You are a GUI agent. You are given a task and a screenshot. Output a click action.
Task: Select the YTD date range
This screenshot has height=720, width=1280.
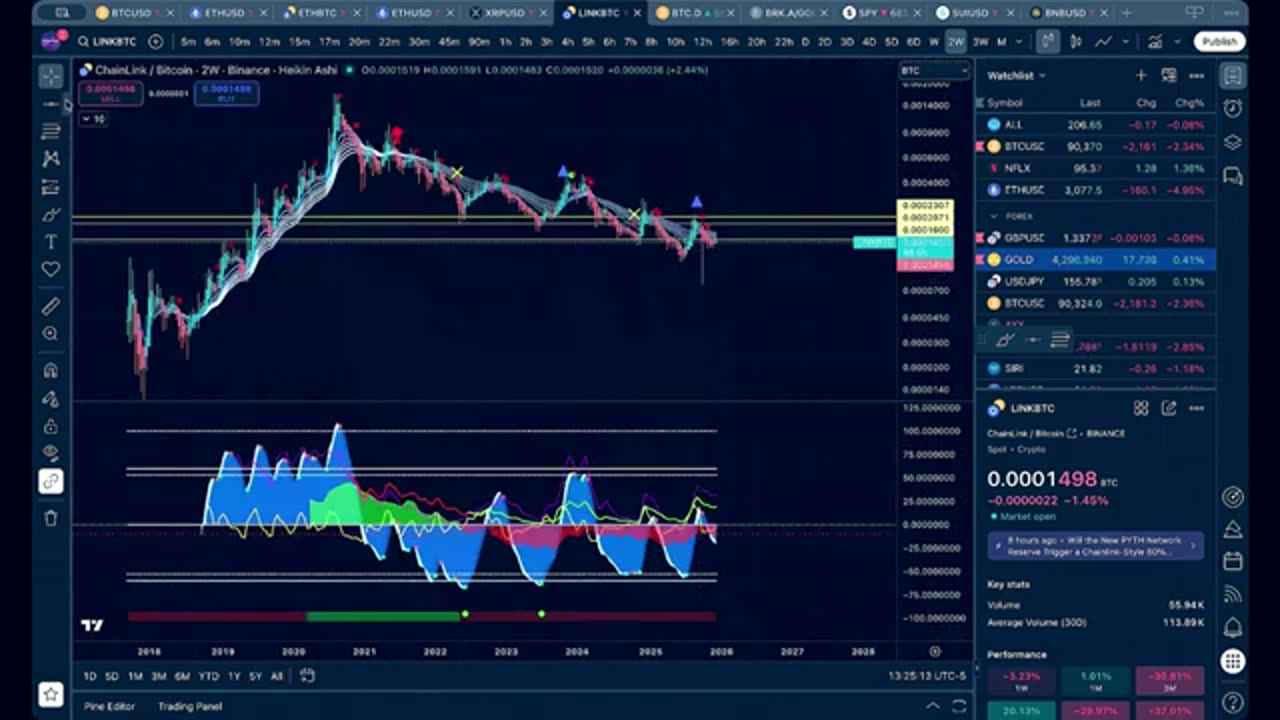click(x=208, y=676)
